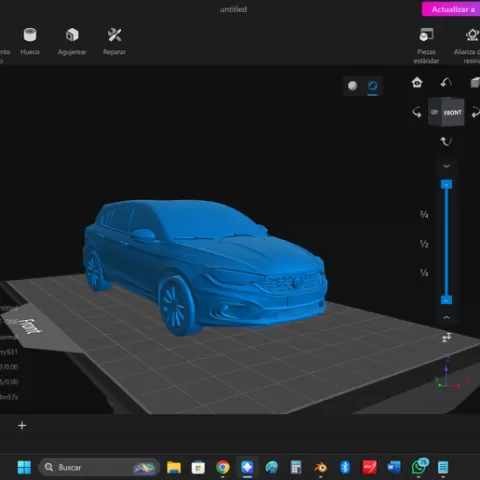Image resolution: width=480 pixels, height=480 pixels.
Task: Reset view with the home icon
Action: coord(417,82)
